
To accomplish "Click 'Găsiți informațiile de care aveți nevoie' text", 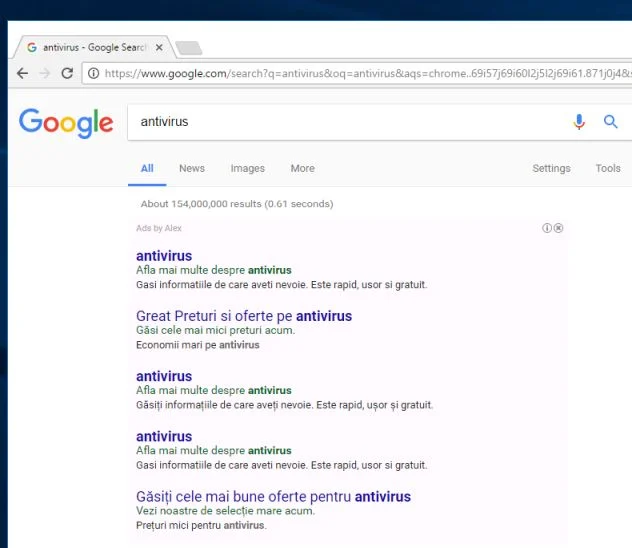I will (225, 405).
